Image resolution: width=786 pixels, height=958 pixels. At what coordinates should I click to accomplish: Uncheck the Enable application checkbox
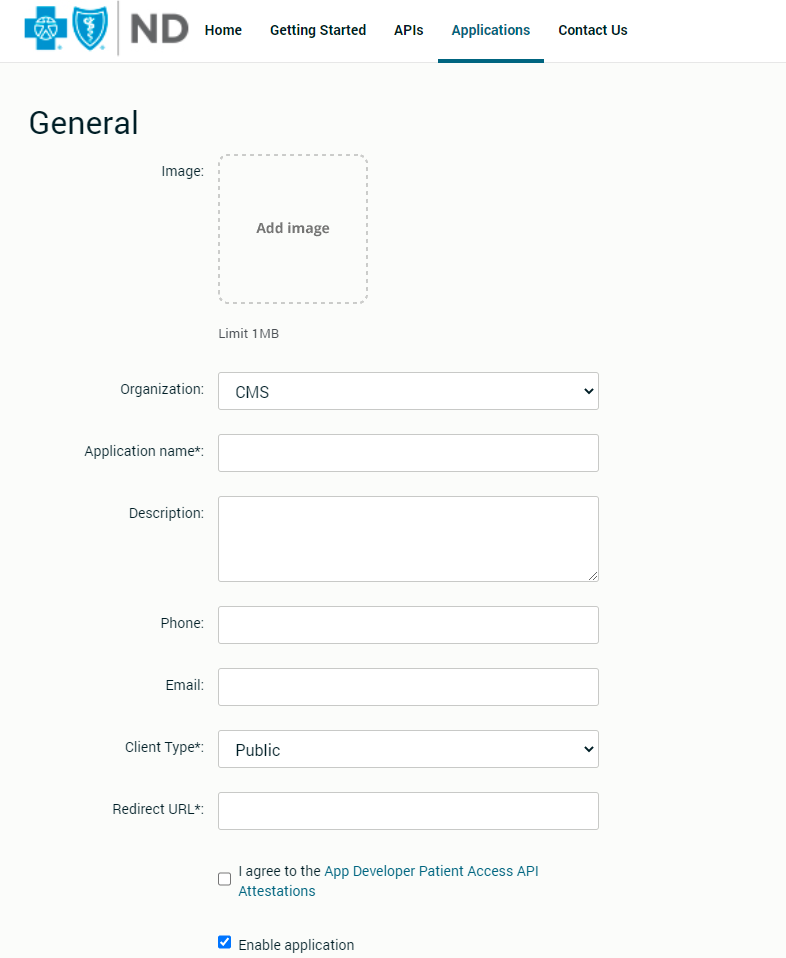225,942
